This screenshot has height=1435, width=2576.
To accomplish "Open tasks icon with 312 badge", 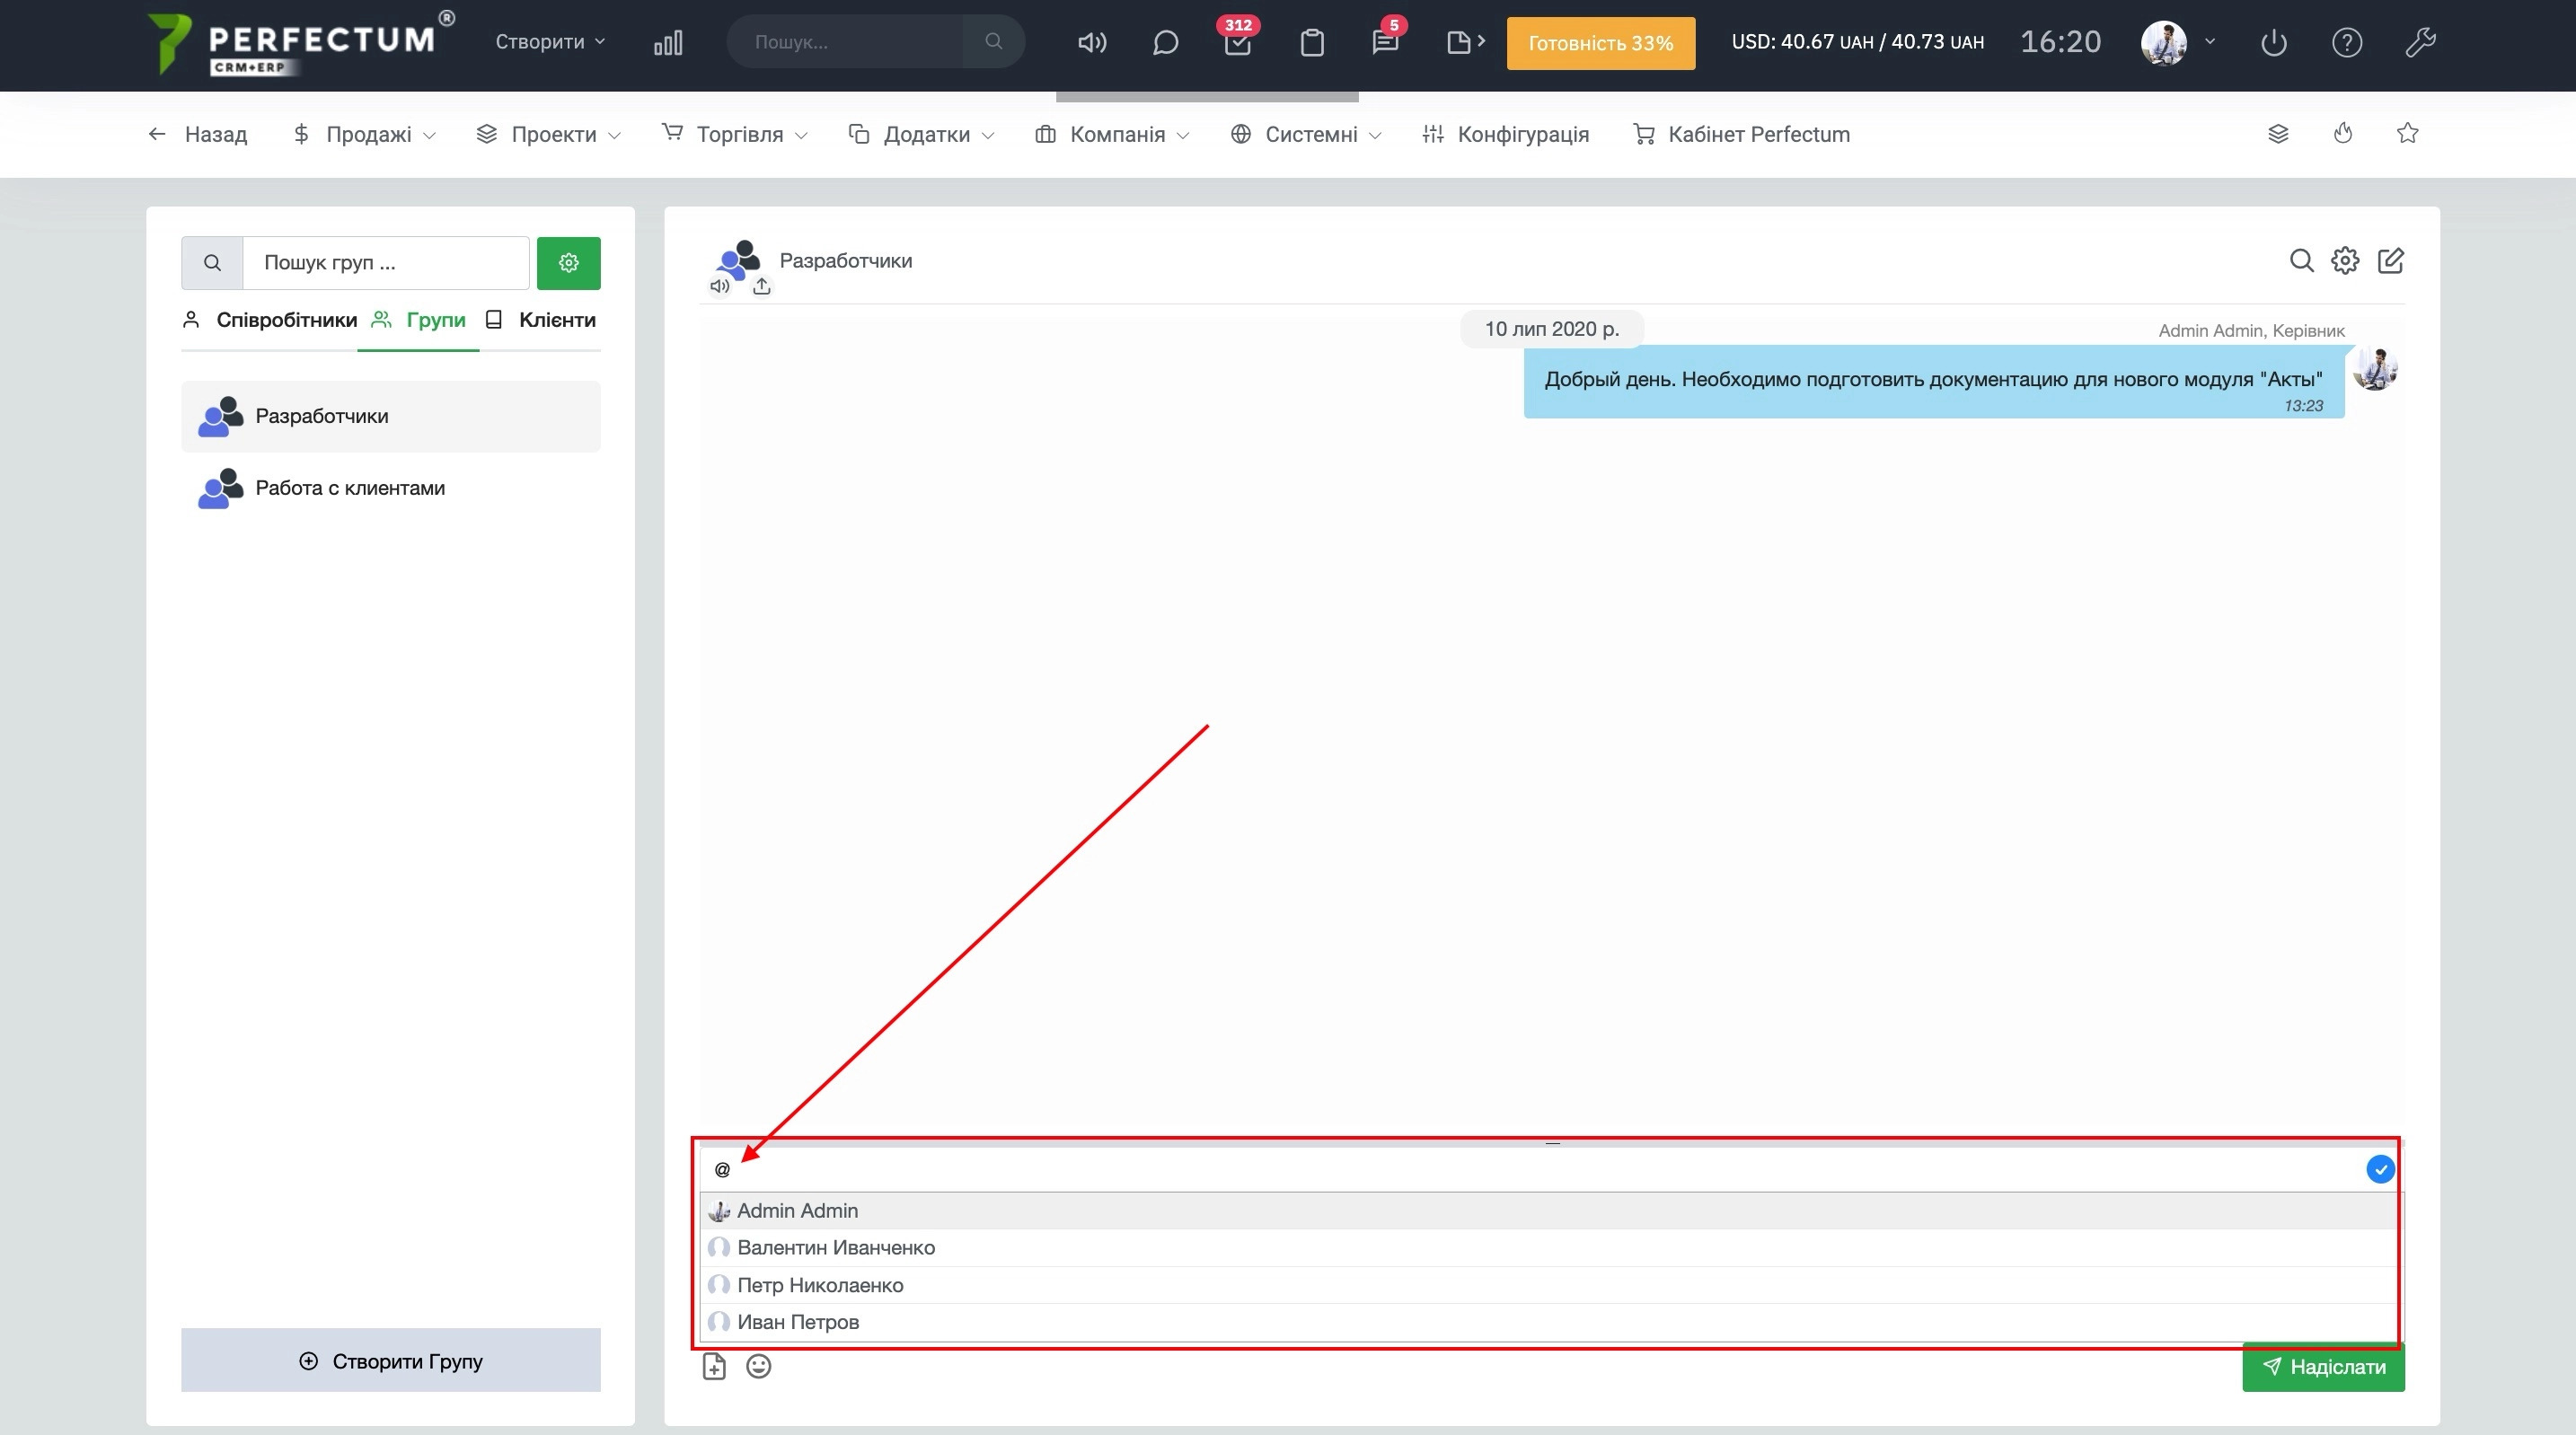I will [x=1237, y=43].
